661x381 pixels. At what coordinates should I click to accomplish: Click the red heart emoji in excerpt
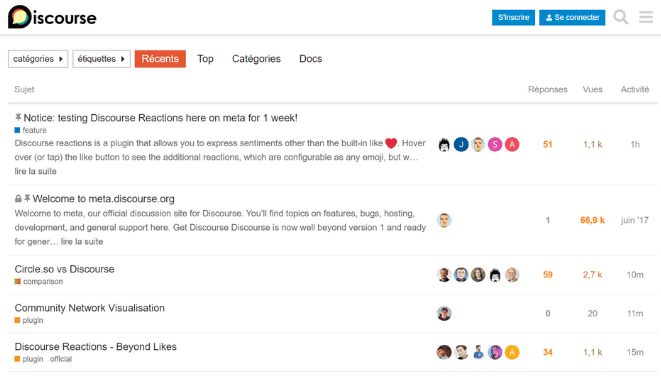[391, 143]
